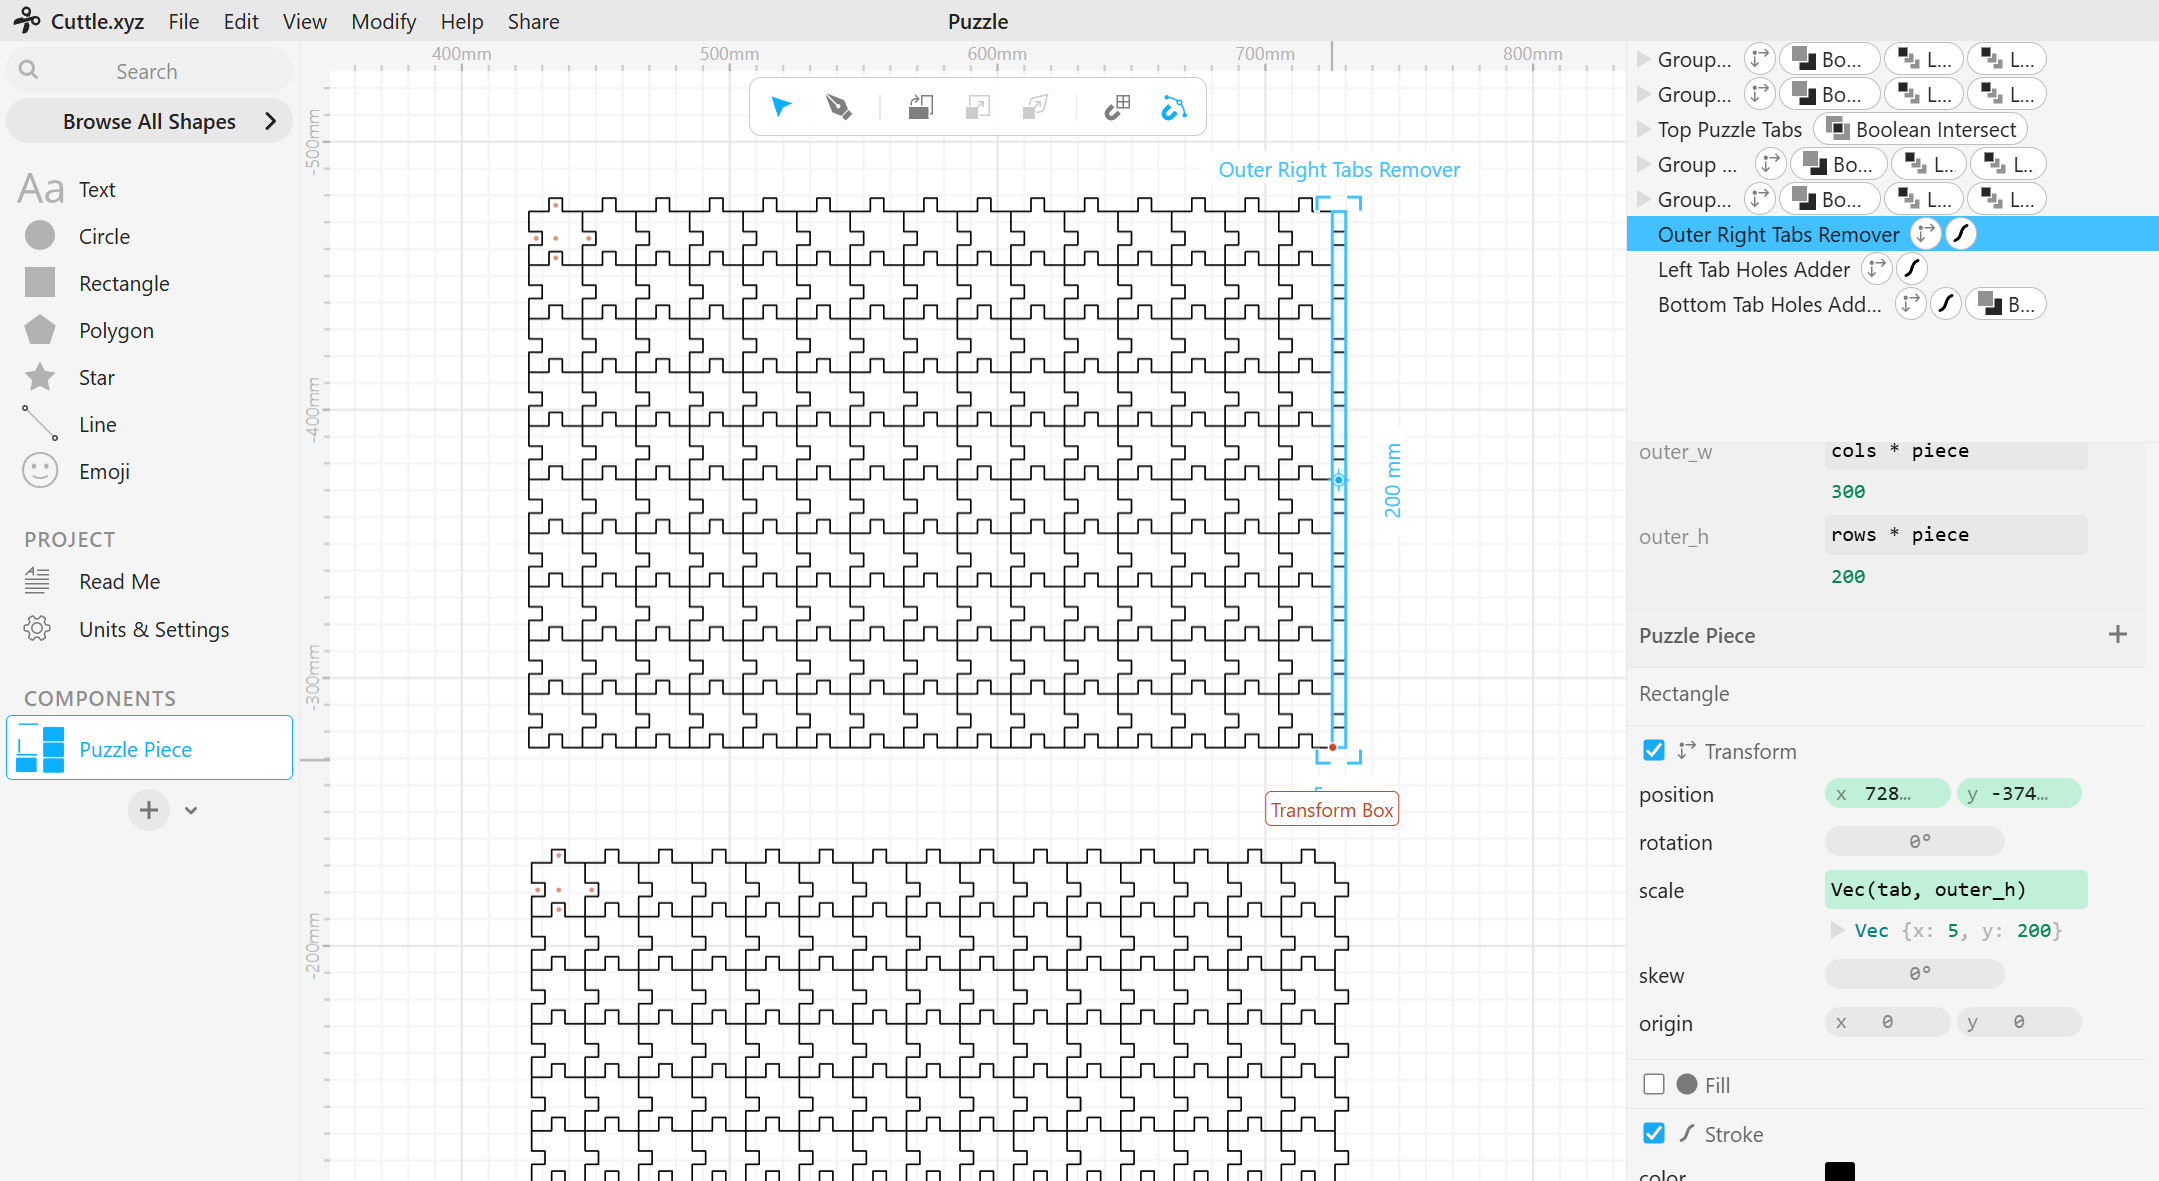Screen dimensions: 2159x1181
Task: Select the Top Puzzle Tabs layer
Action: 1729,129
